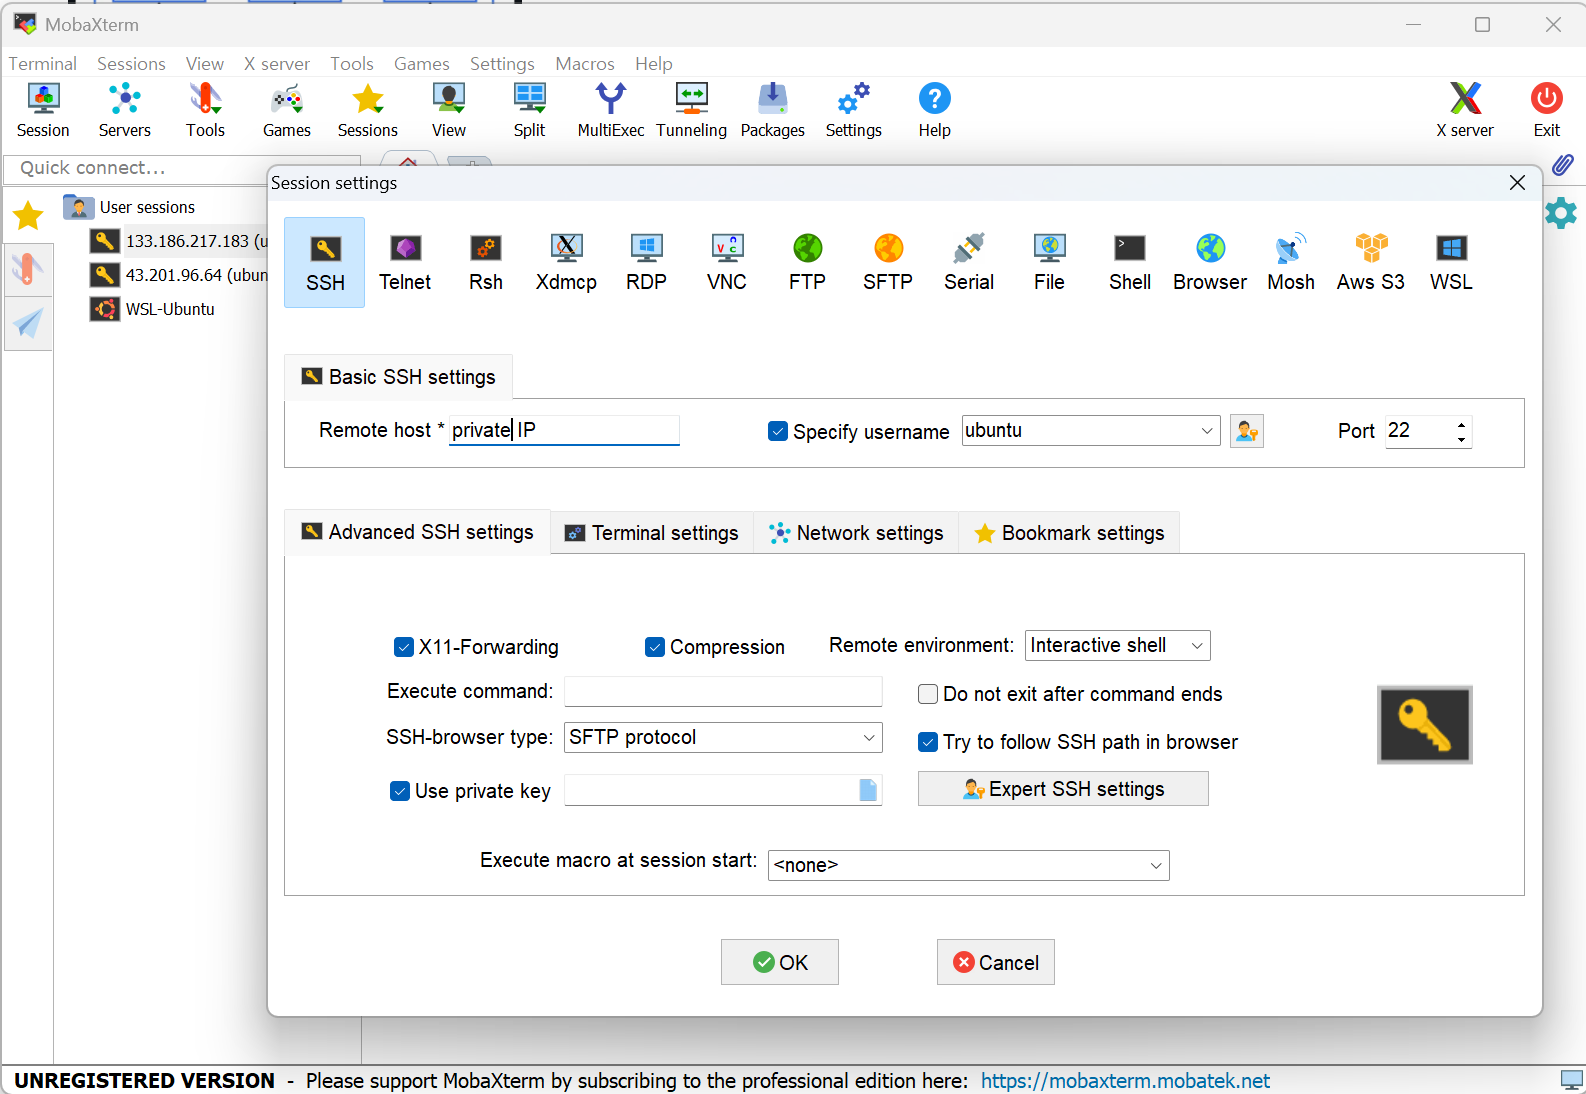Viewport: 1586px width, 1094px height.
Task: Click OK to save the session
Action: (780, 962)
